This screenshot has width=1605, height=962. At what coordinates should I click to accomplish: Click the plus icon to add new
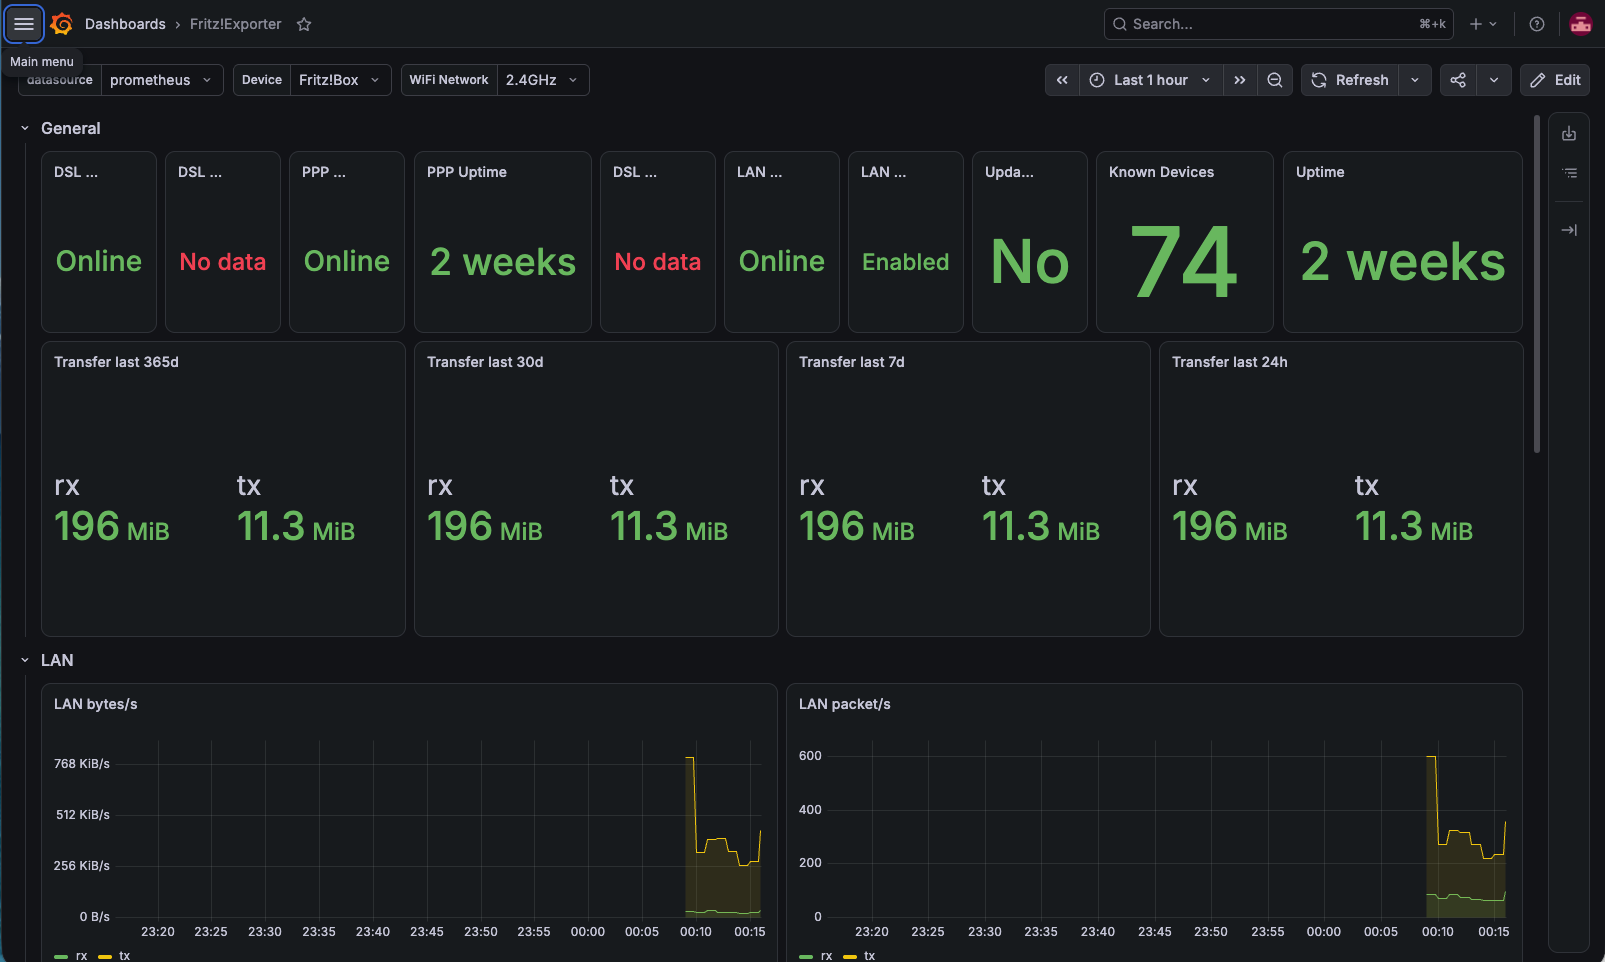click(1483, 24)
